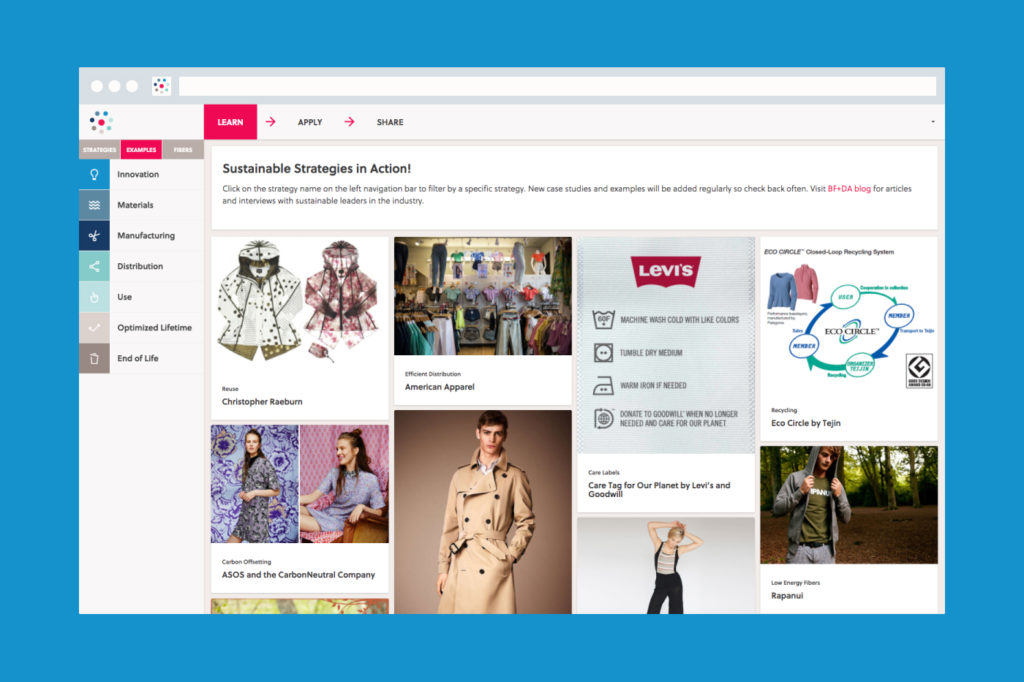Click the Sustainable Strategies in Action heading
Viewport: 1024px width, 682px height.
pyautogui.click(x=317, y=169)
